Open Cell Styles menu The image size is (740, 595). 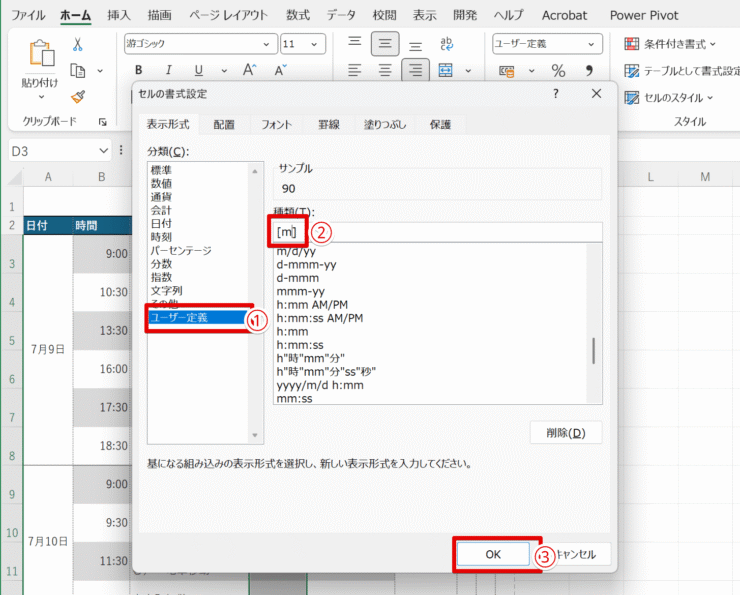pos(668,98)
